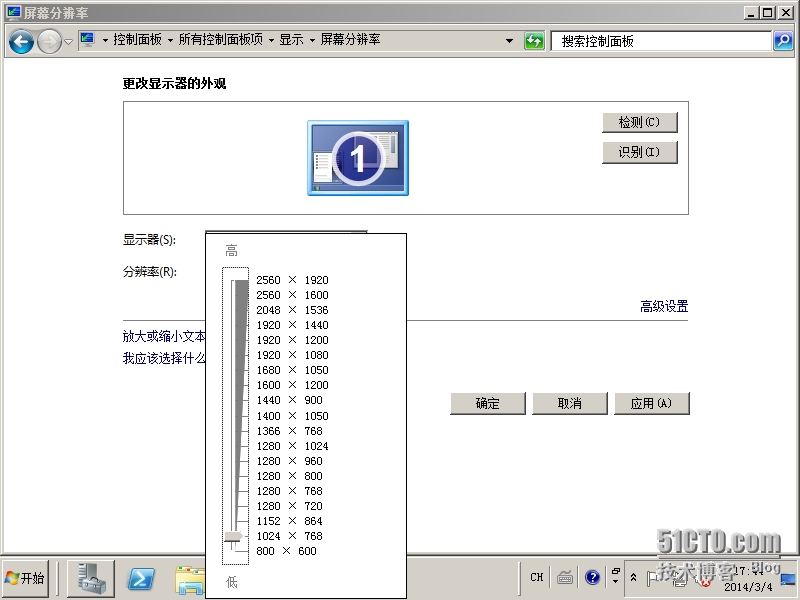The height and width of the screenshot is (600, 800).
Task: Select resolution 1920 × 1080
Action: point(292,355)
